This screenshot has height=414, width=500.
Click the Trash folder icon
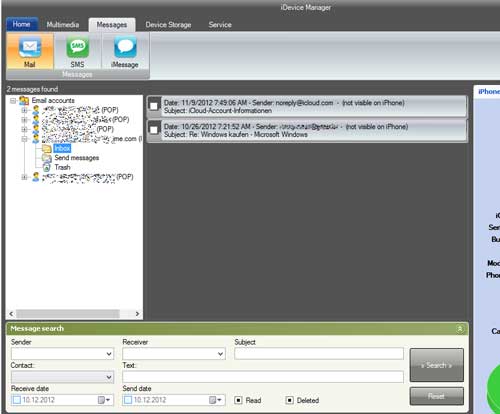(46, 167)
